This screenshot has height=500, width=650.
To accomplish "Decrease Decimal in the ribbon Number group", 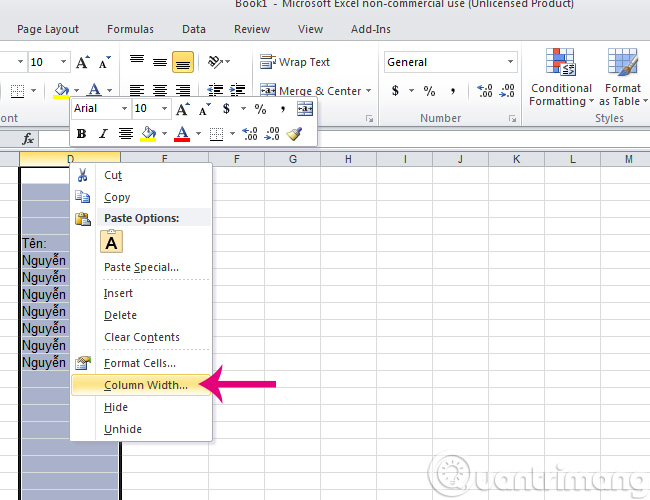I will pyautogui.click(x=507, y=90).
